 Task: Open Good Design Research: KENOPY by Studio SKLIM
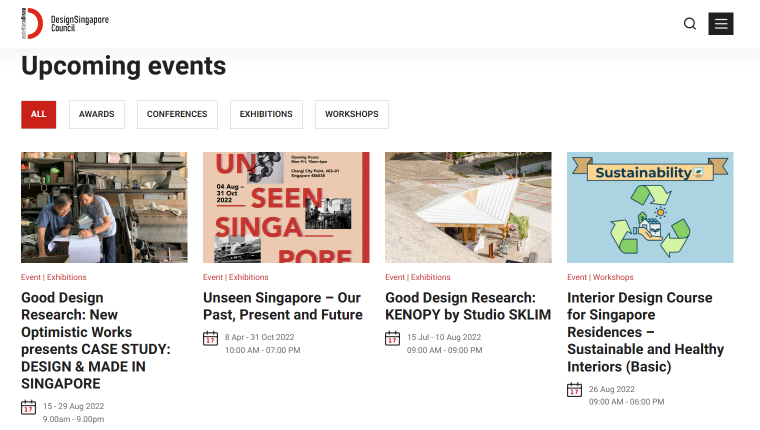468,306
